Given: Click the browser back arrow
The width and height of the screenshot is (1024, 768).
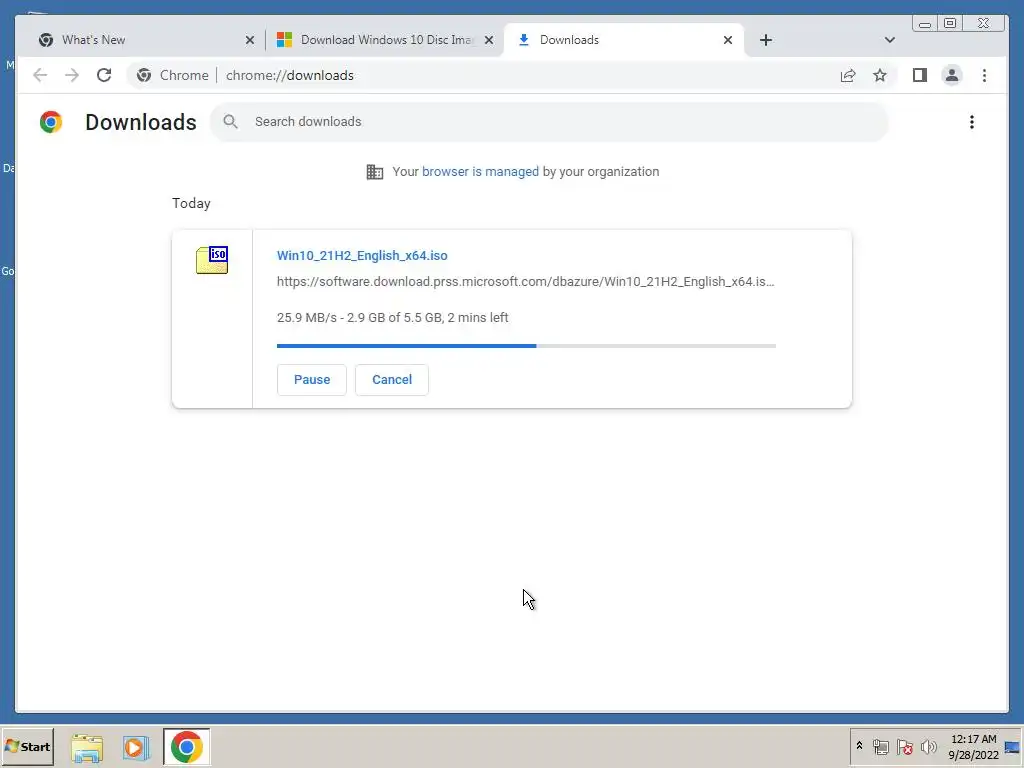Looking at the screenshot, I should 40,75.
